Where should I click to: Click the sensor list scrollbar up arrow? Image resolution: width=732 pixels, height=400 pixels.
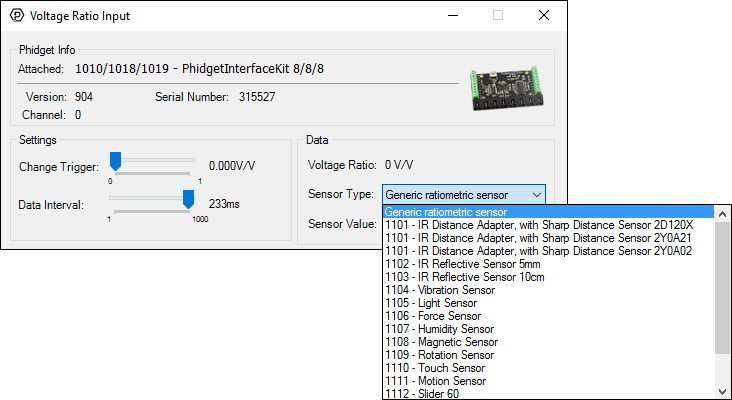(722, 214)
